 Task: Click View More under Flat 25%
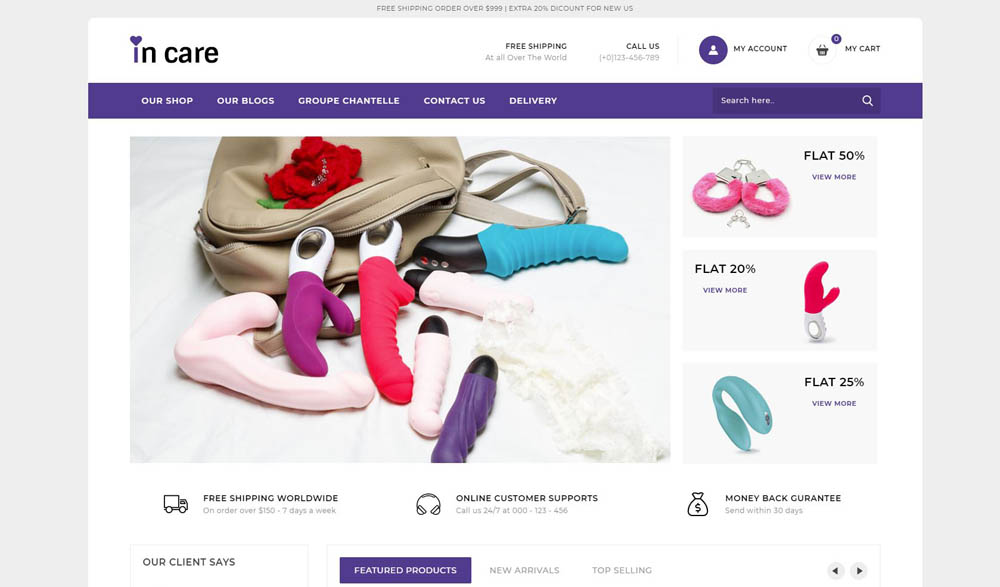834,404
